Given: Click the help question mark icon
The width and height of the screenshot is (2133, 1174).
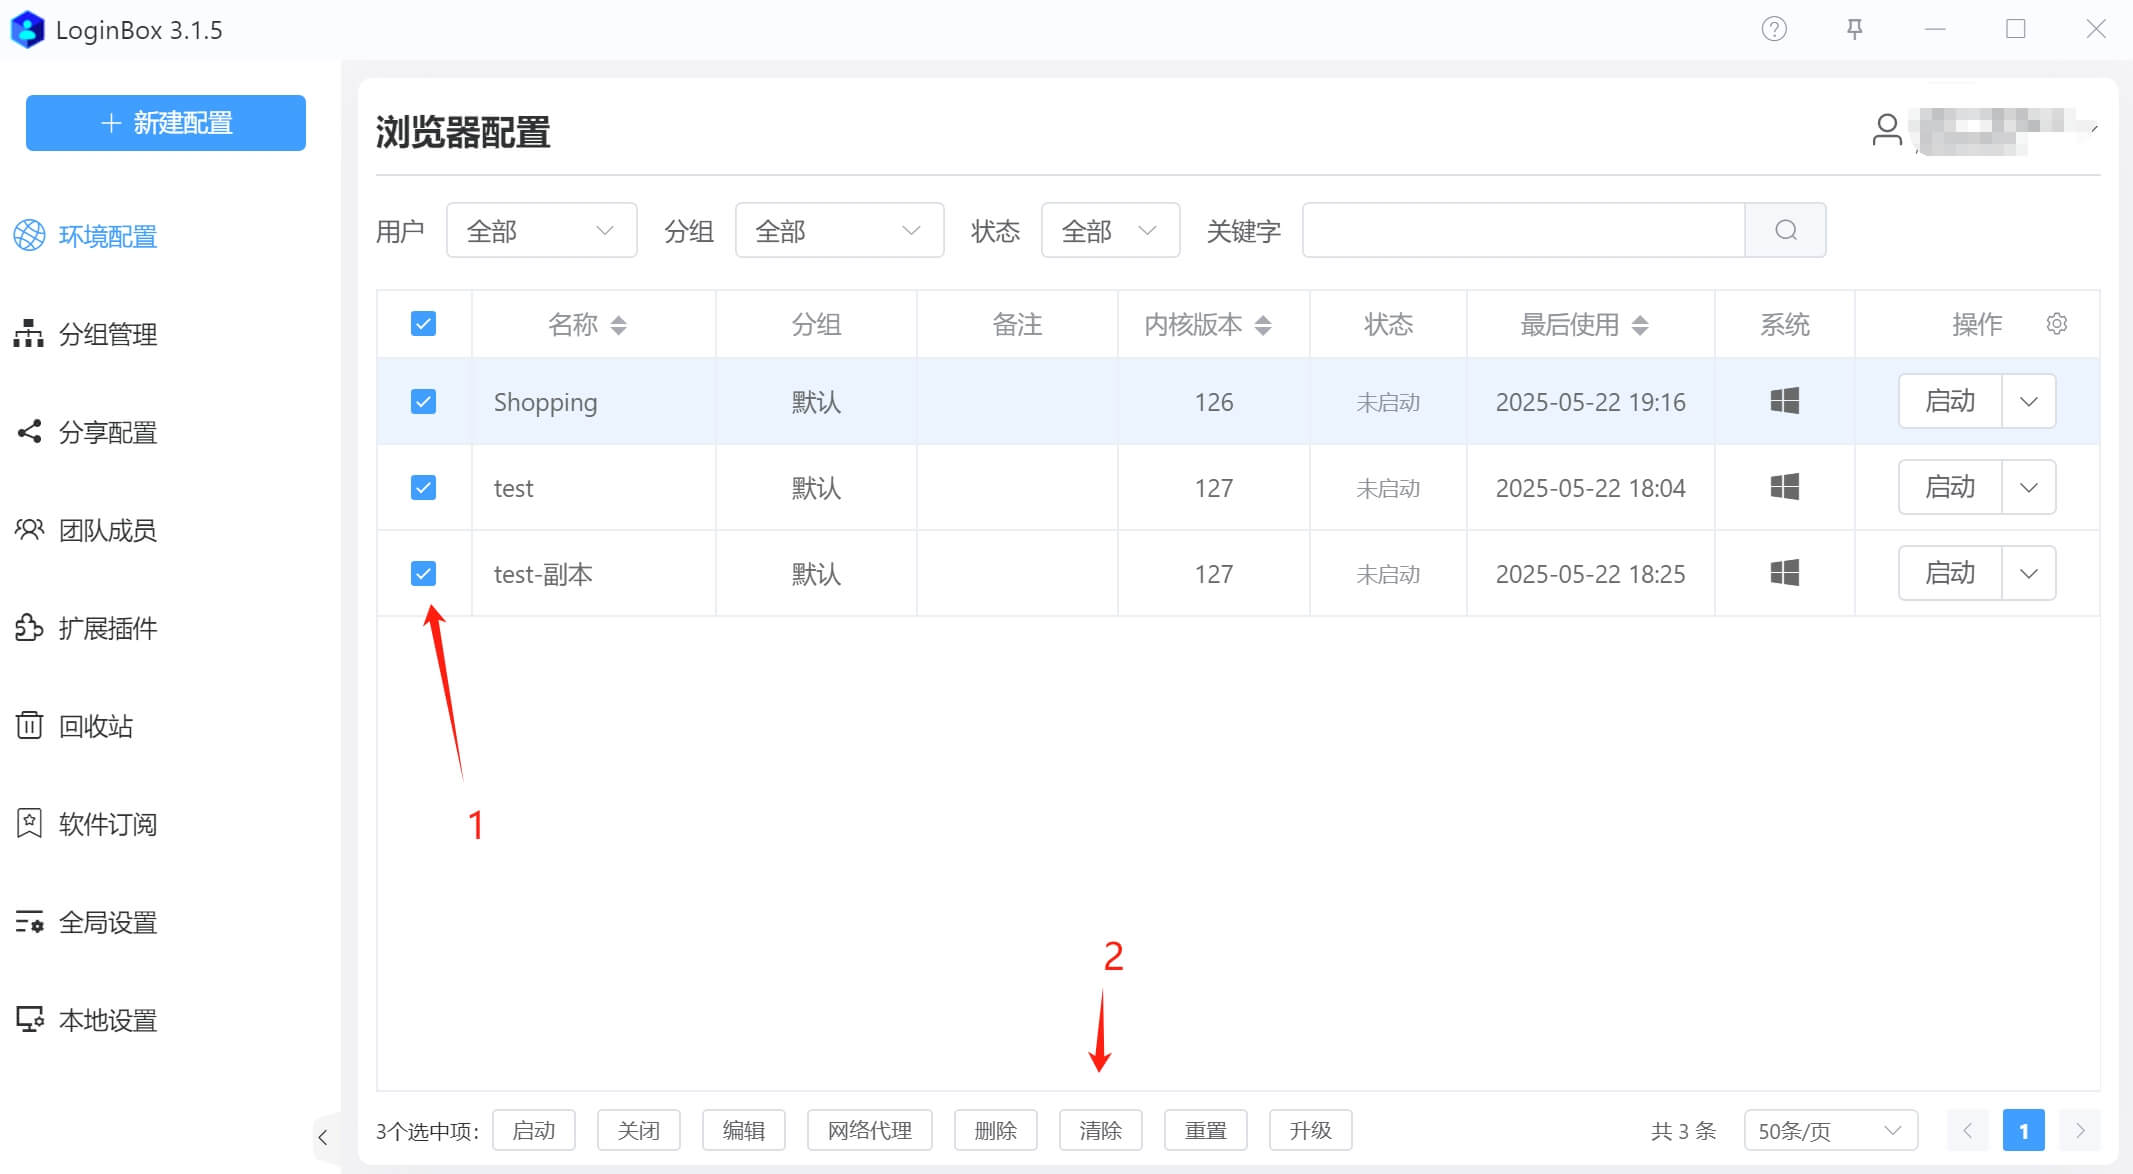Looking at the screenshot, I should [x=1774, y=29].
